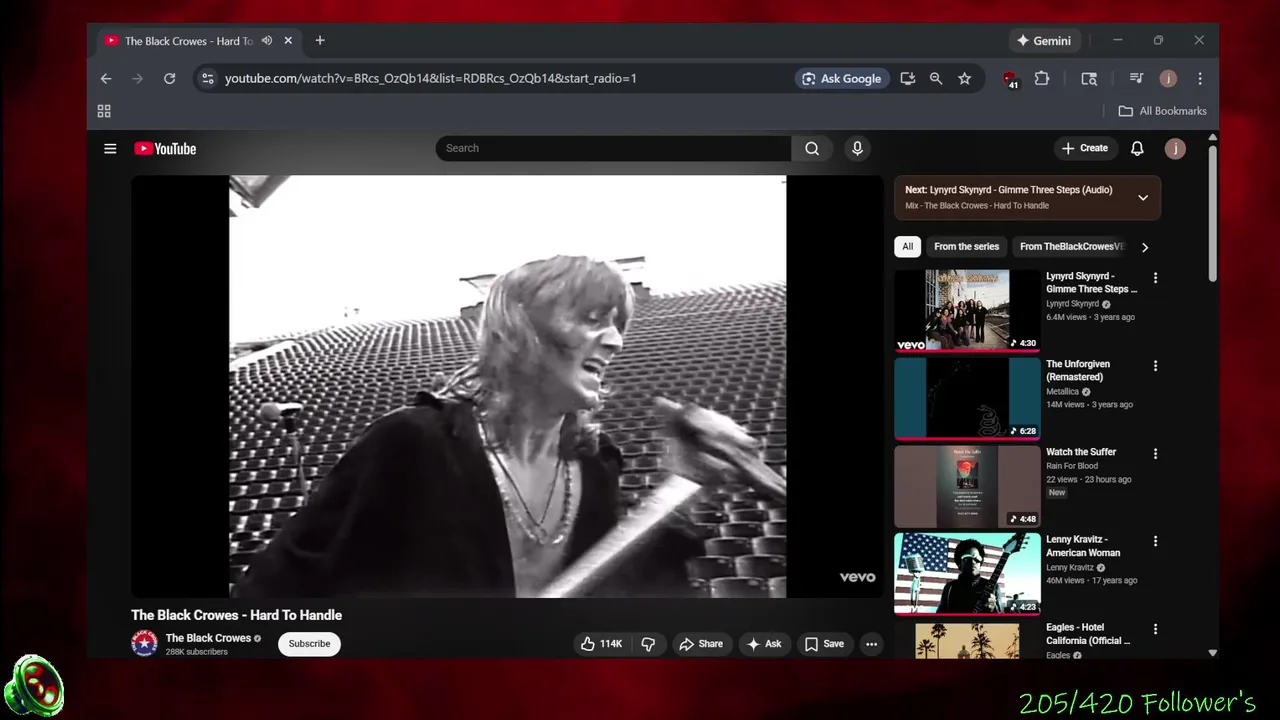Go back in browser history
This screenshot has height=720, width=1280.
106,78
